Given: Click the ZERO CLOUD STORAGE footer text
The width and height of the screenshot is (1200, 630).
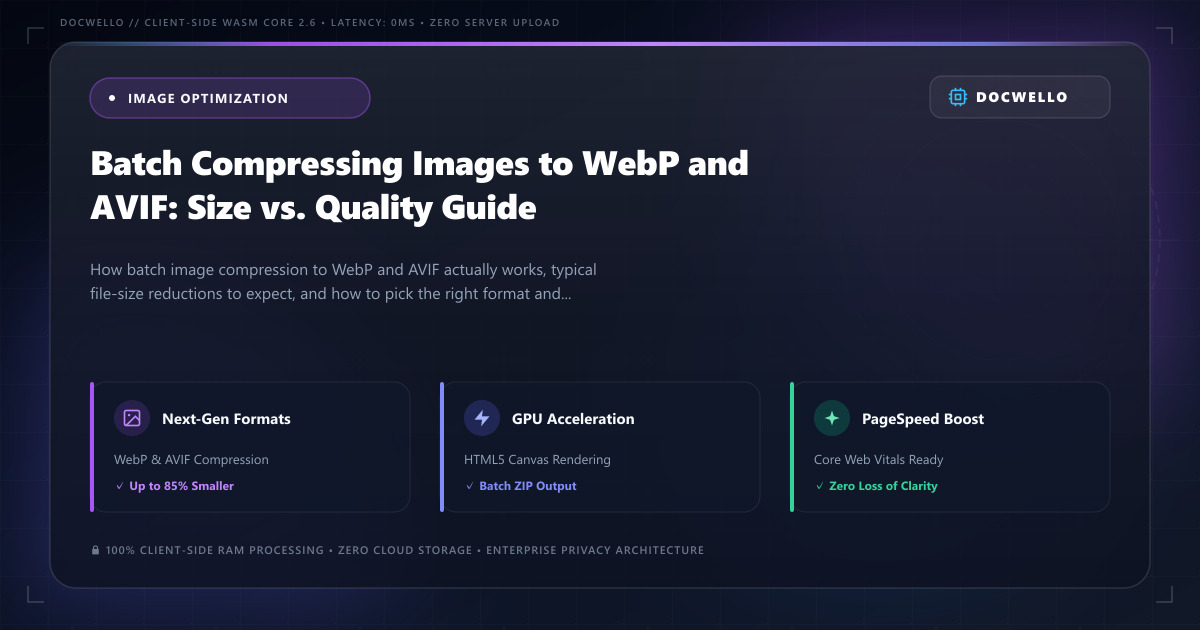Looking at the screenshot, I should click(405, 550).
